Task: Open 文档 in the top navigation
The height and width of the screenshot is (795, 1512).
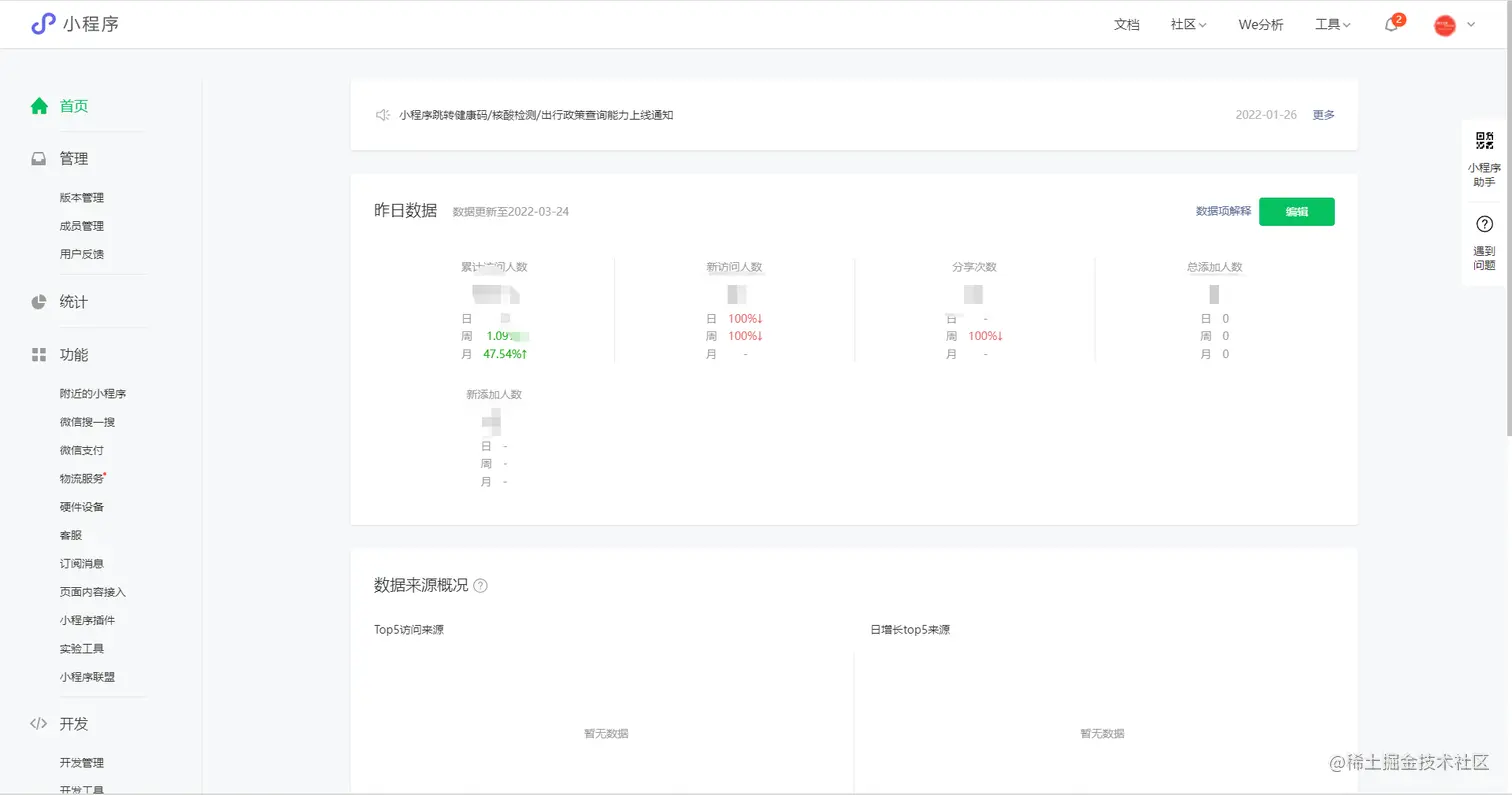Action: coord(1126,25)
